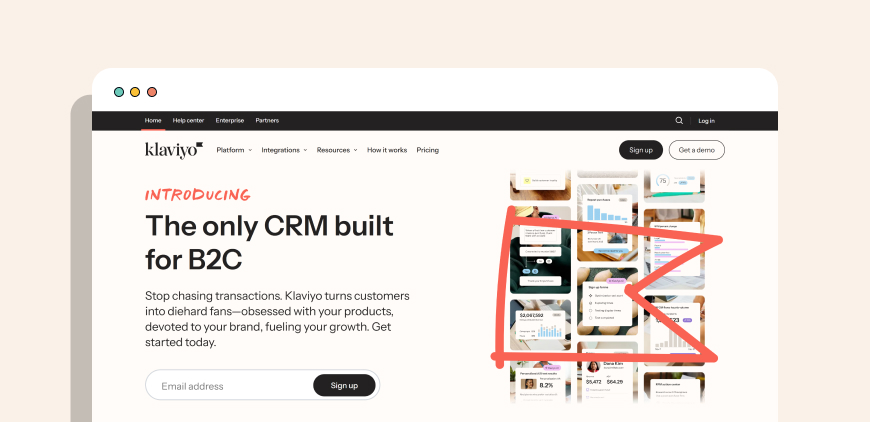
Task: Open the Partners page
Action: tap(267, 120)
